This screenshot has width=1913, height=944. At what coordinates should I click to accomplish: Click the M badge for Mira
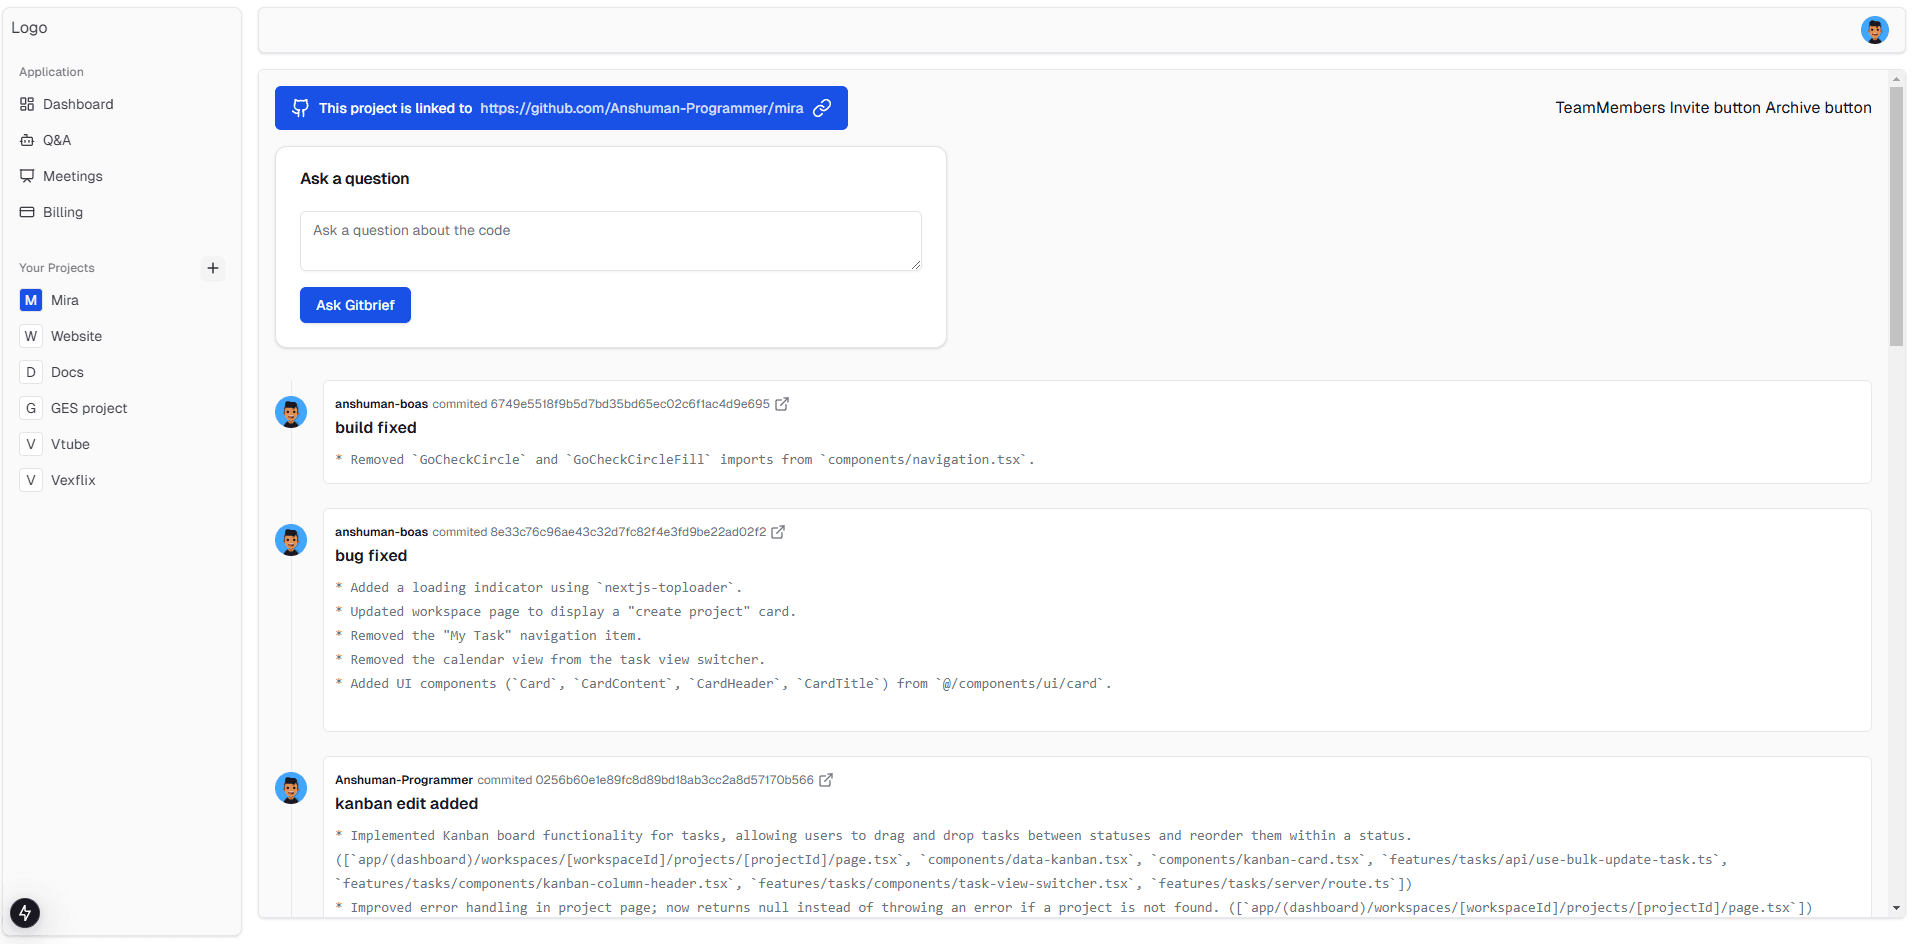tap(31, 300)
